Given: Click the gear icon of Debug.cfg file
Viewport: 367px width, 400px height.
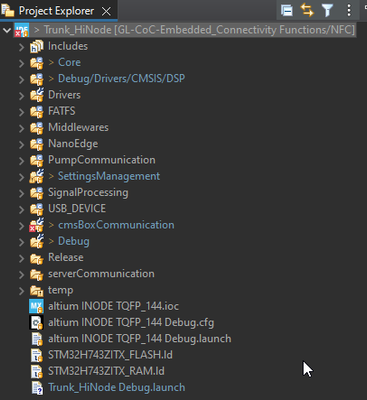Looking at the screenshot, I should point(36,323).
